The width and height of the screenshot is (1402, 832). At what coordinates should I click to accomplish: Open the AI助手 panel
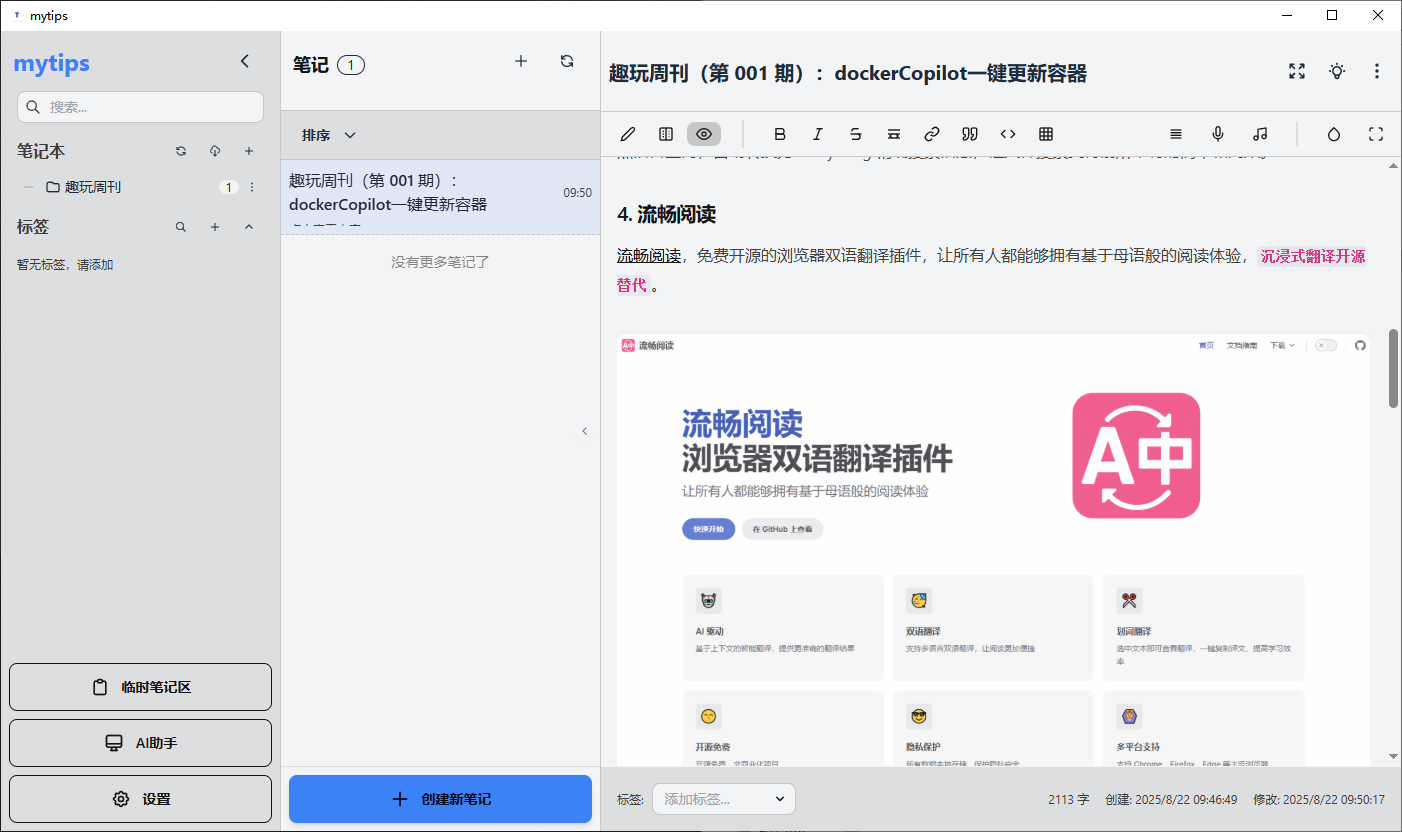140,743
